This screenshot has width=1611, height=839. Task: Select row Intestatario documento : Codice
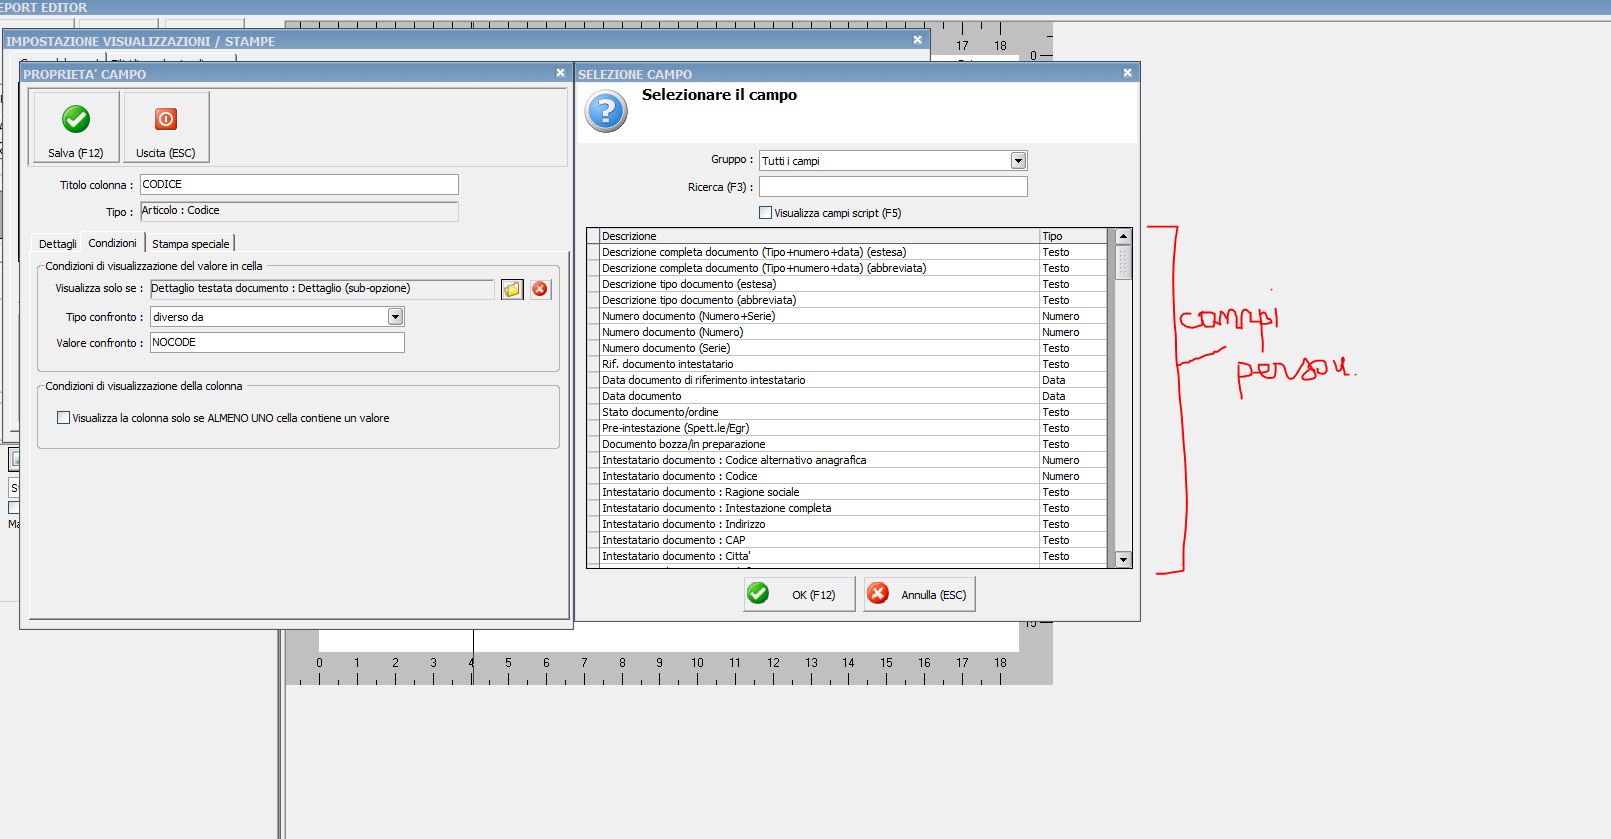coord(848,476)
